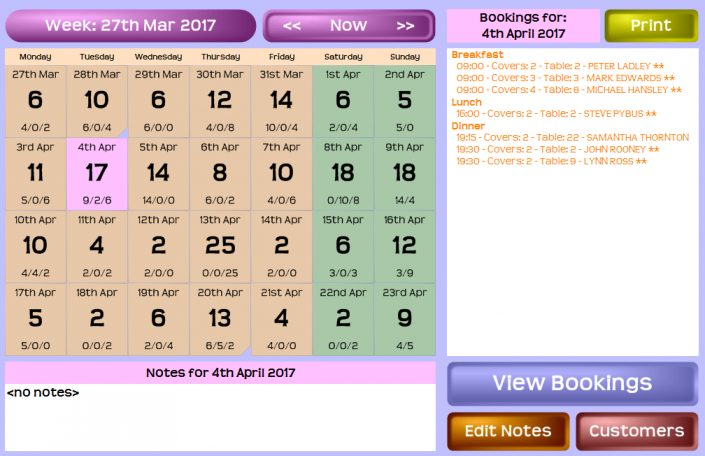The height and width of the screenshot is (456, 705).
Task: Select the 21st Apr calendar day
Action: click(x=281, y=319)
